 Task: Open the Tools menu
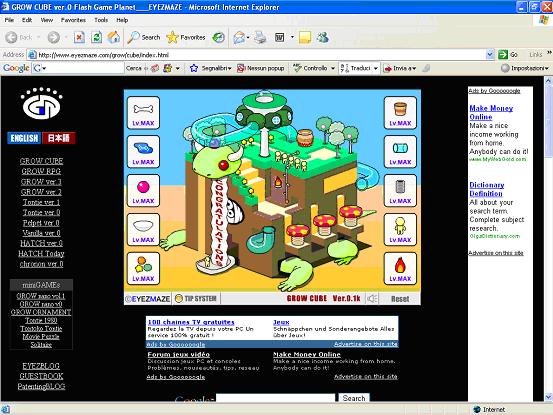tap(101, 20)
